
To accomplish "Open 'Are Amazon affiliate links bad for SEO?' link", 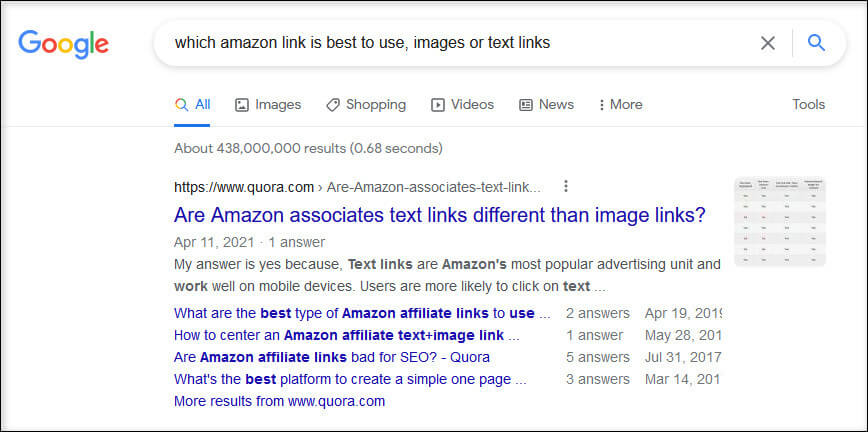I will click(x=332, y=358).
